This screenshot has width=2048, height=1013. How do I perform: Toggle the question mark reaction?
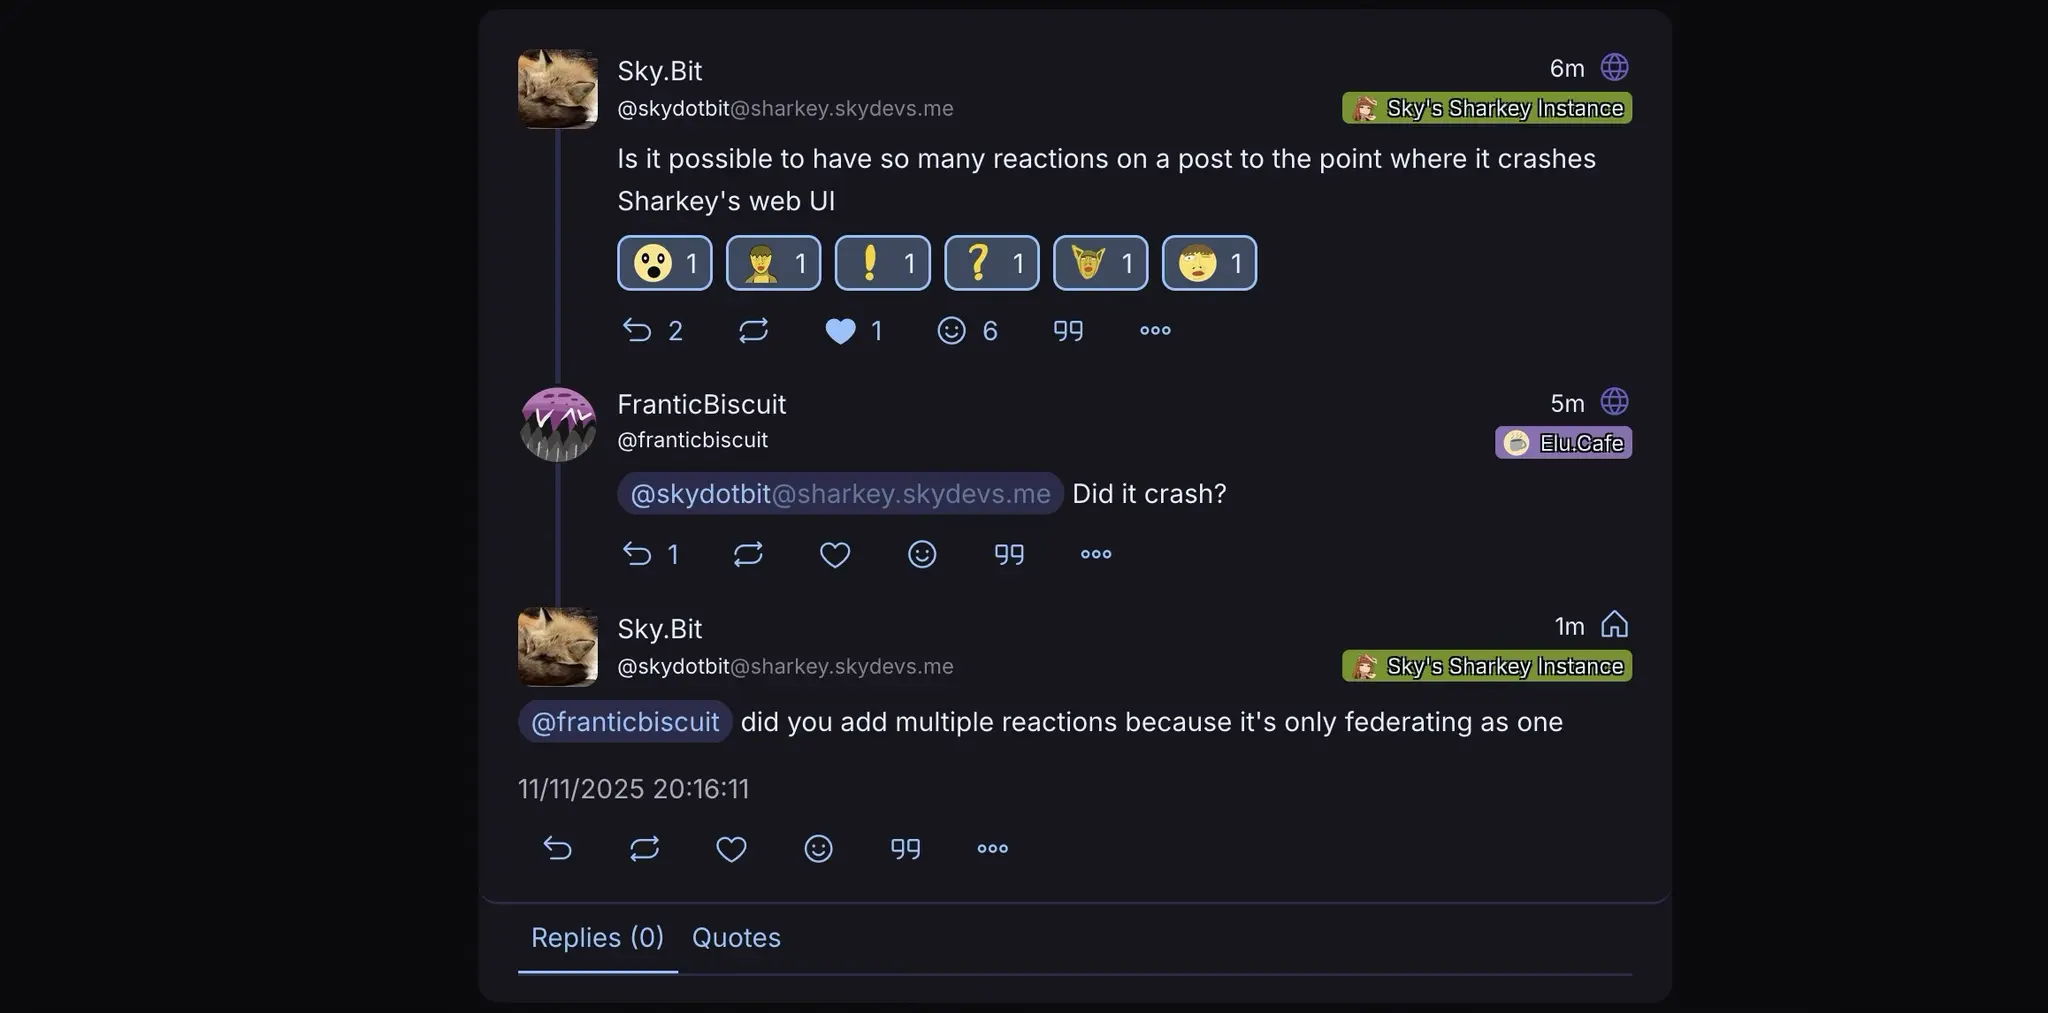click(x=991, y=263)
